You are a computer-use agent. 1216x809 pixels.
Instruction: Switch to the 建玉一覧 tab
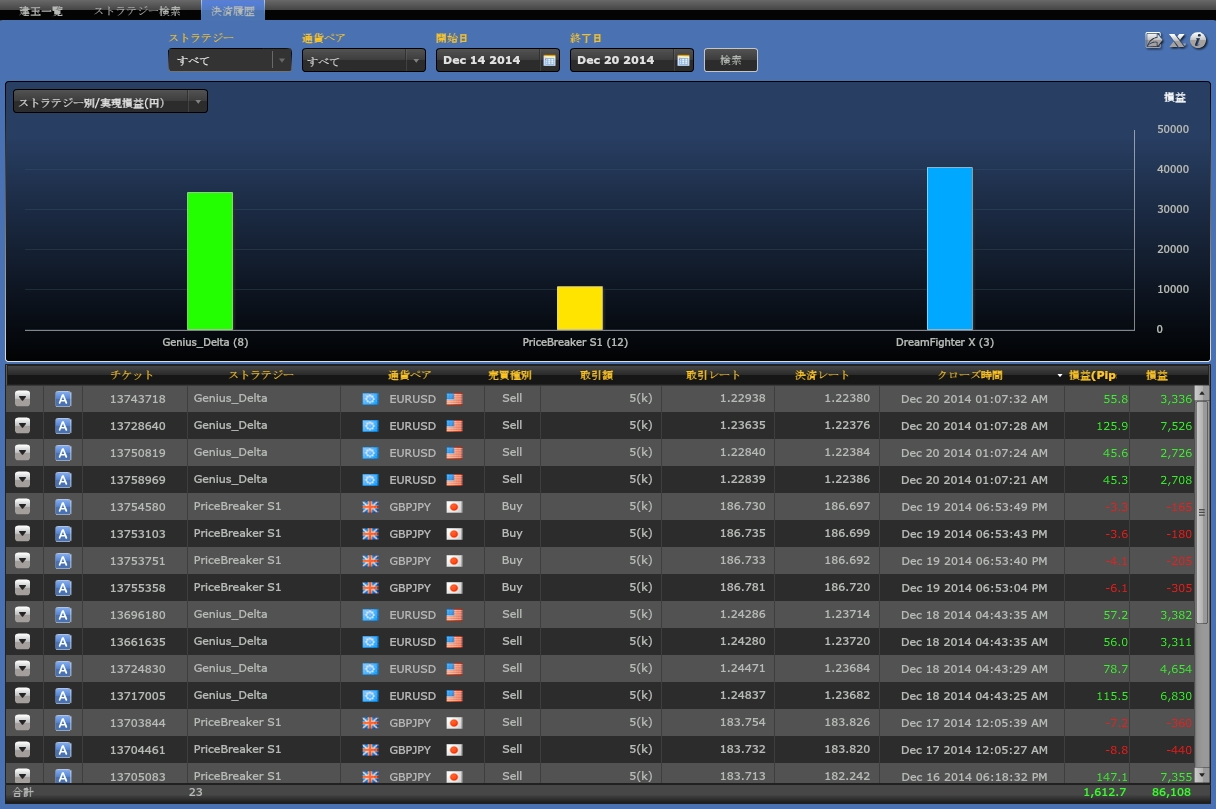click(x=41, y=11)
